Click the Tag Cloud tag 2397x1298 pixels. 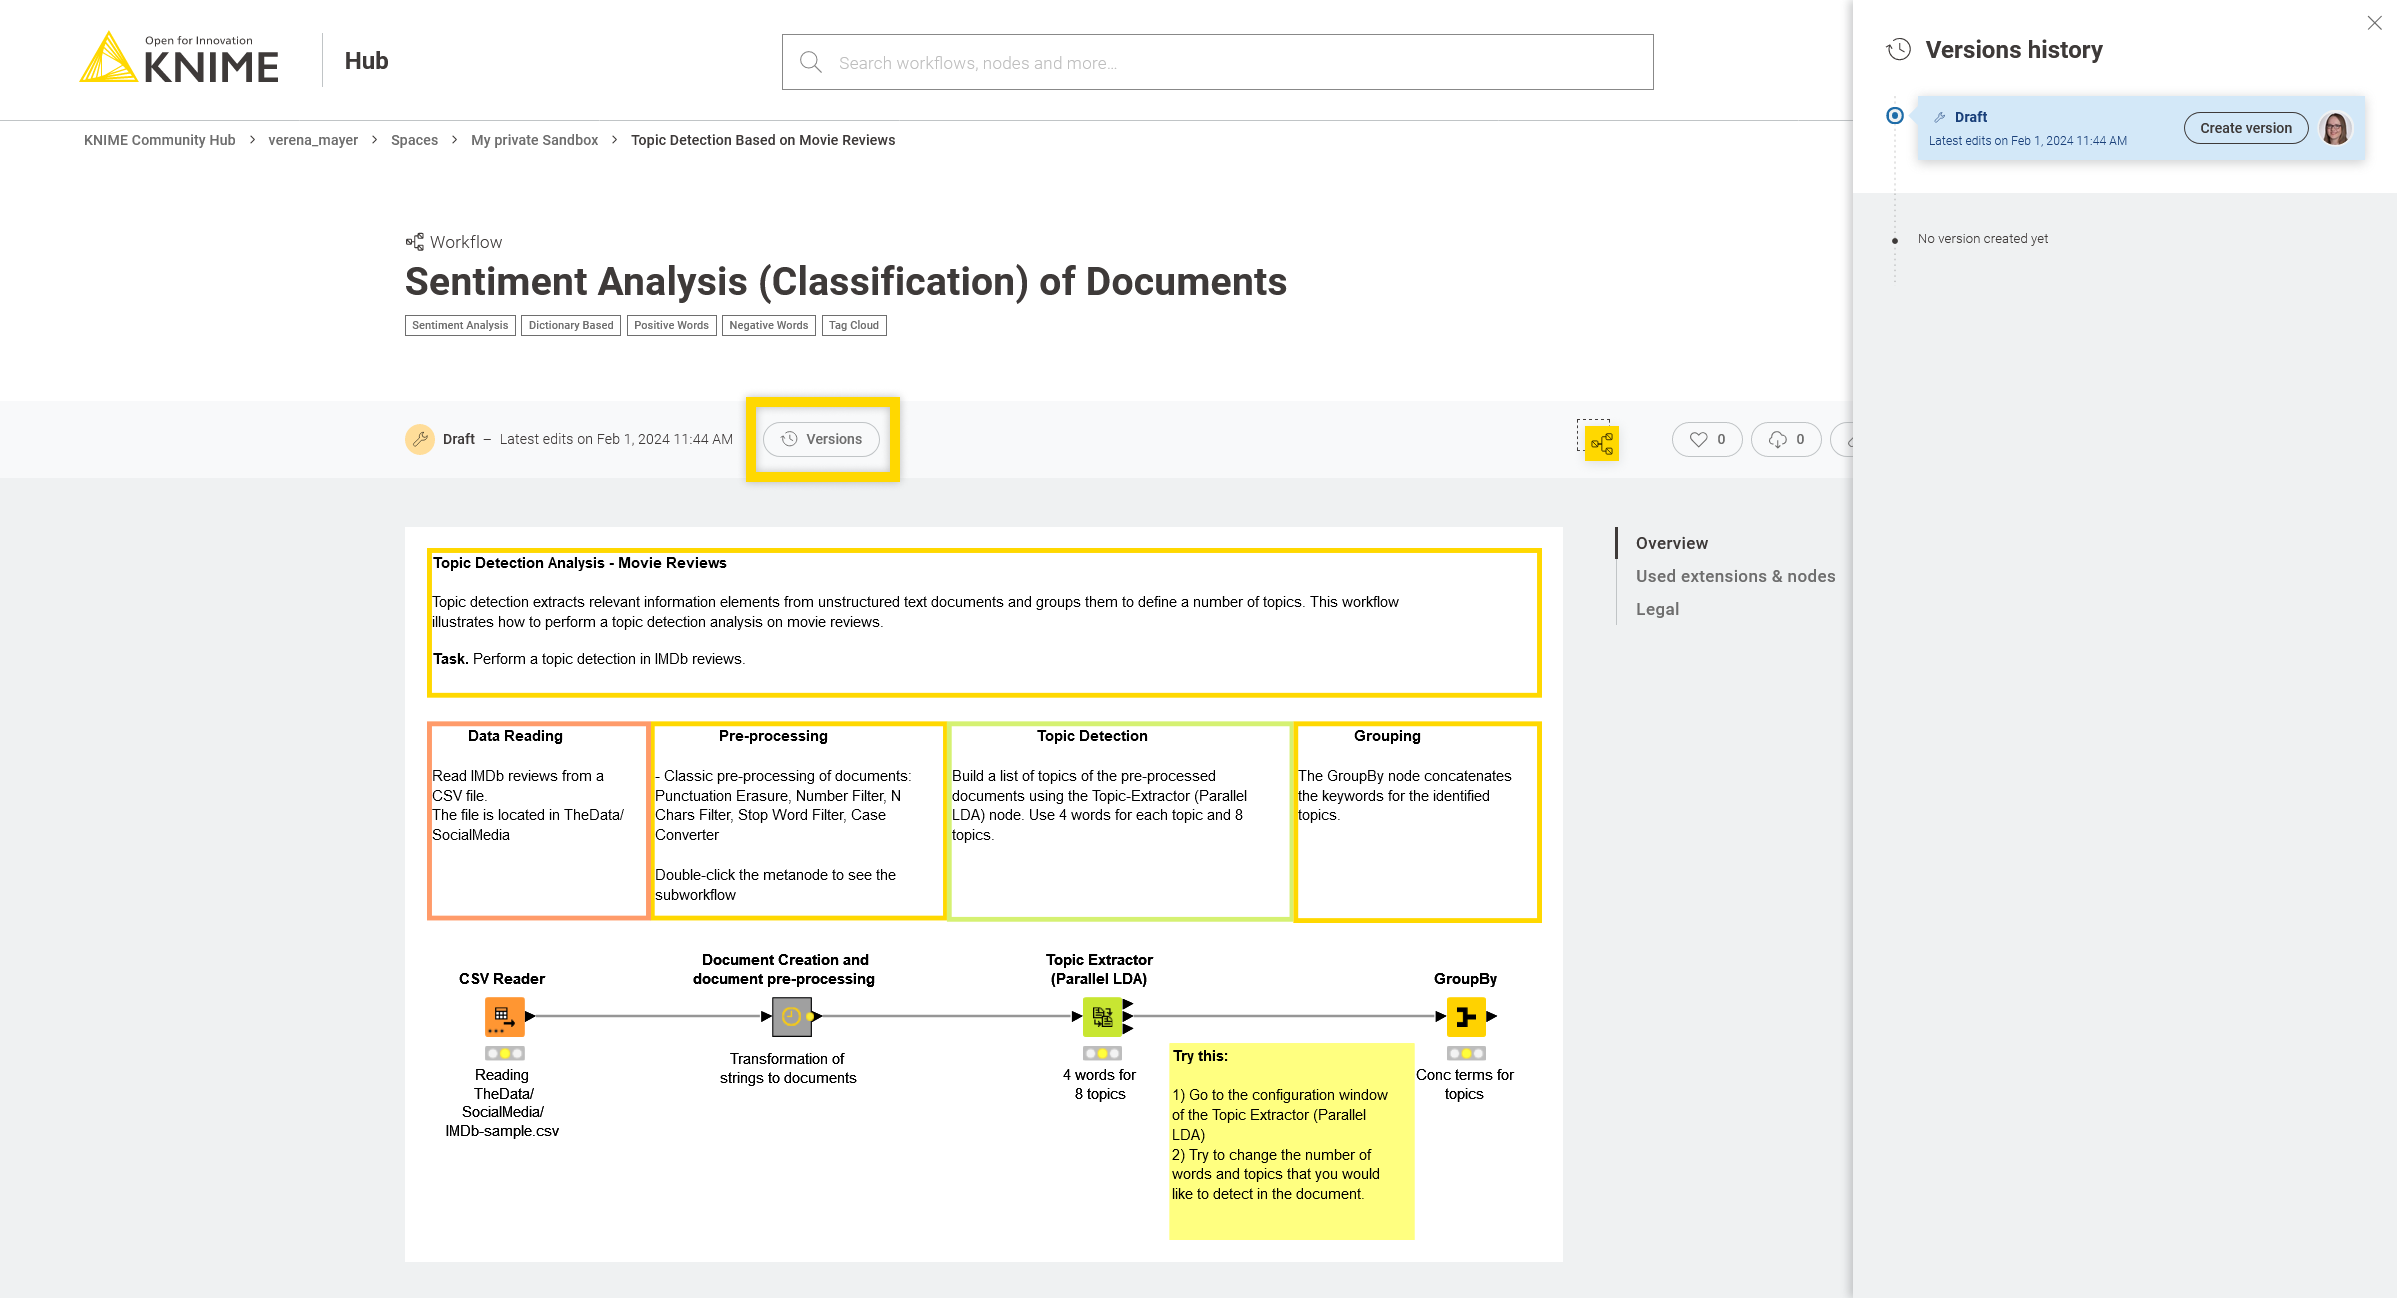(853, 325)
